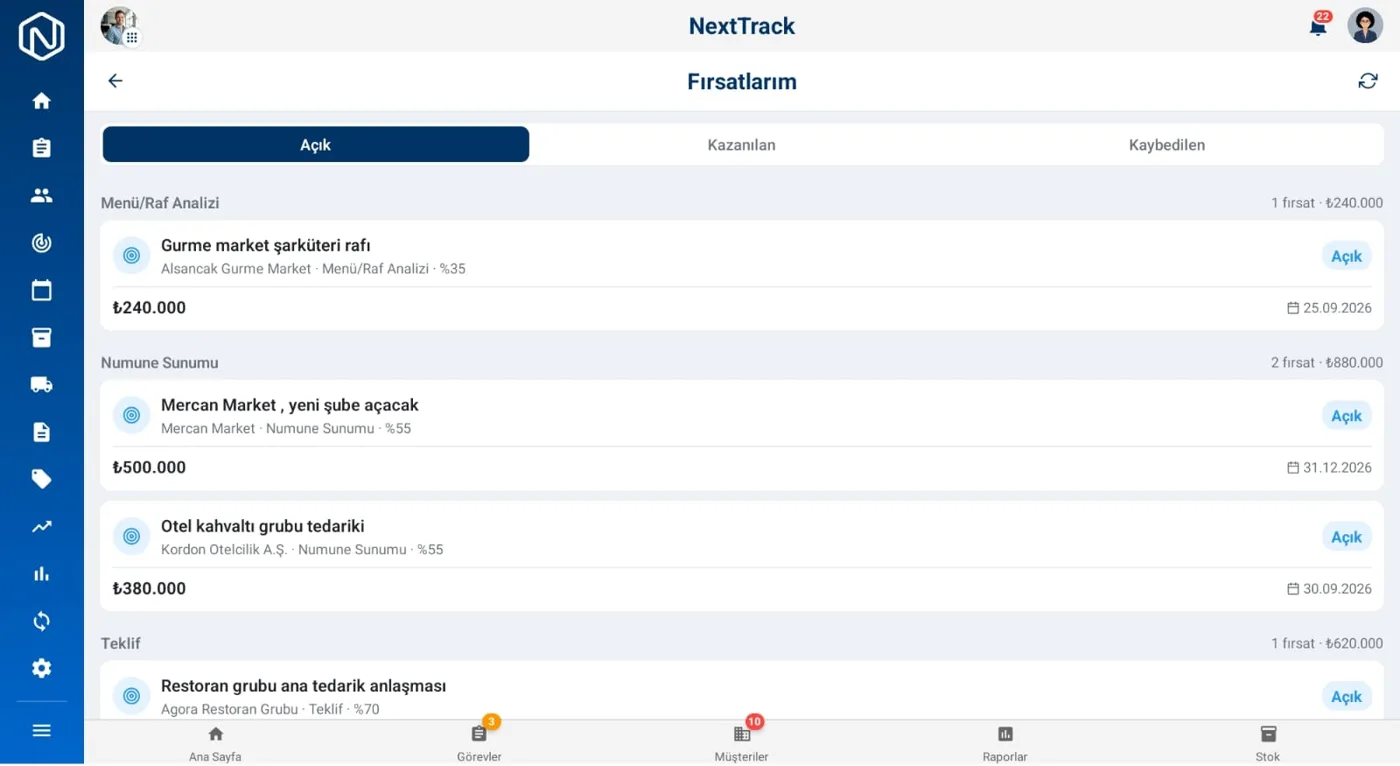Open the document icon in the sidebar
This screenshot has width=1400, height=766.
pyautogui.click(x=41, y=432)
